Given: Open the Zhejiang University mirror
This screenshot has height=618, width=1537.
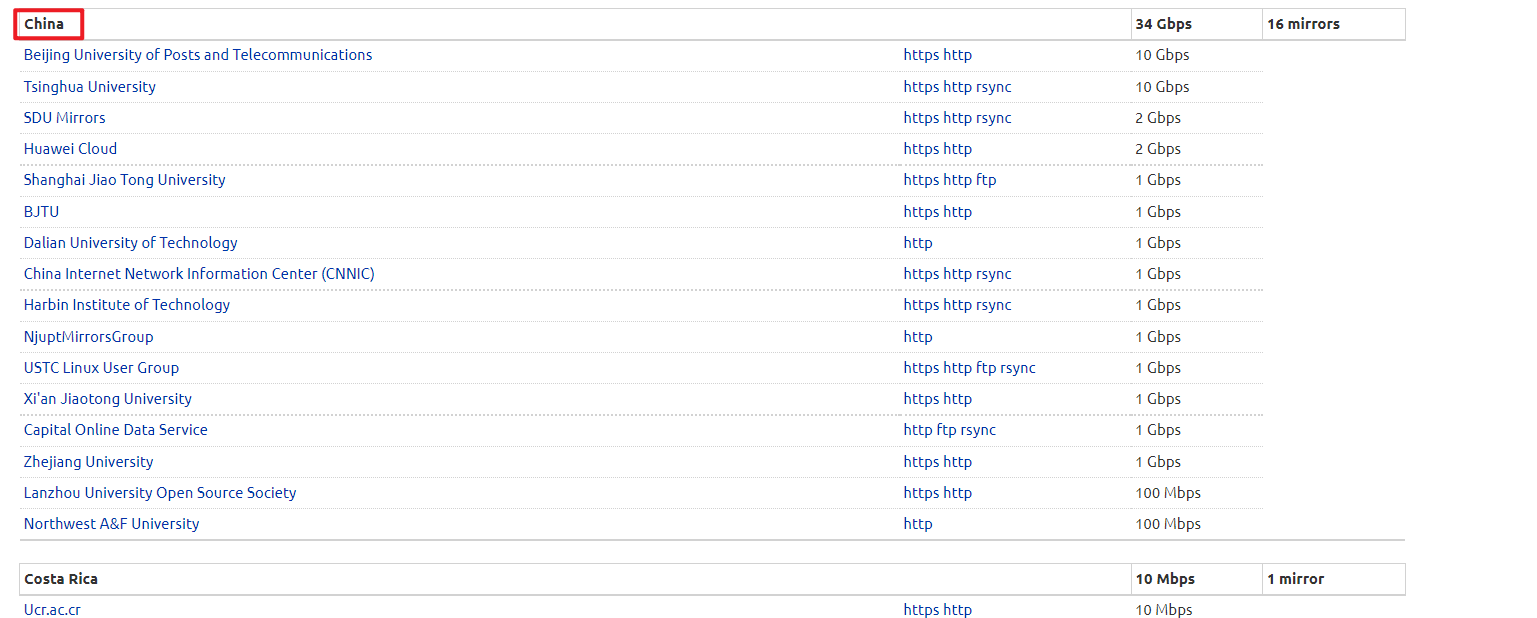Looking at the screenshot, I should 89,462.
